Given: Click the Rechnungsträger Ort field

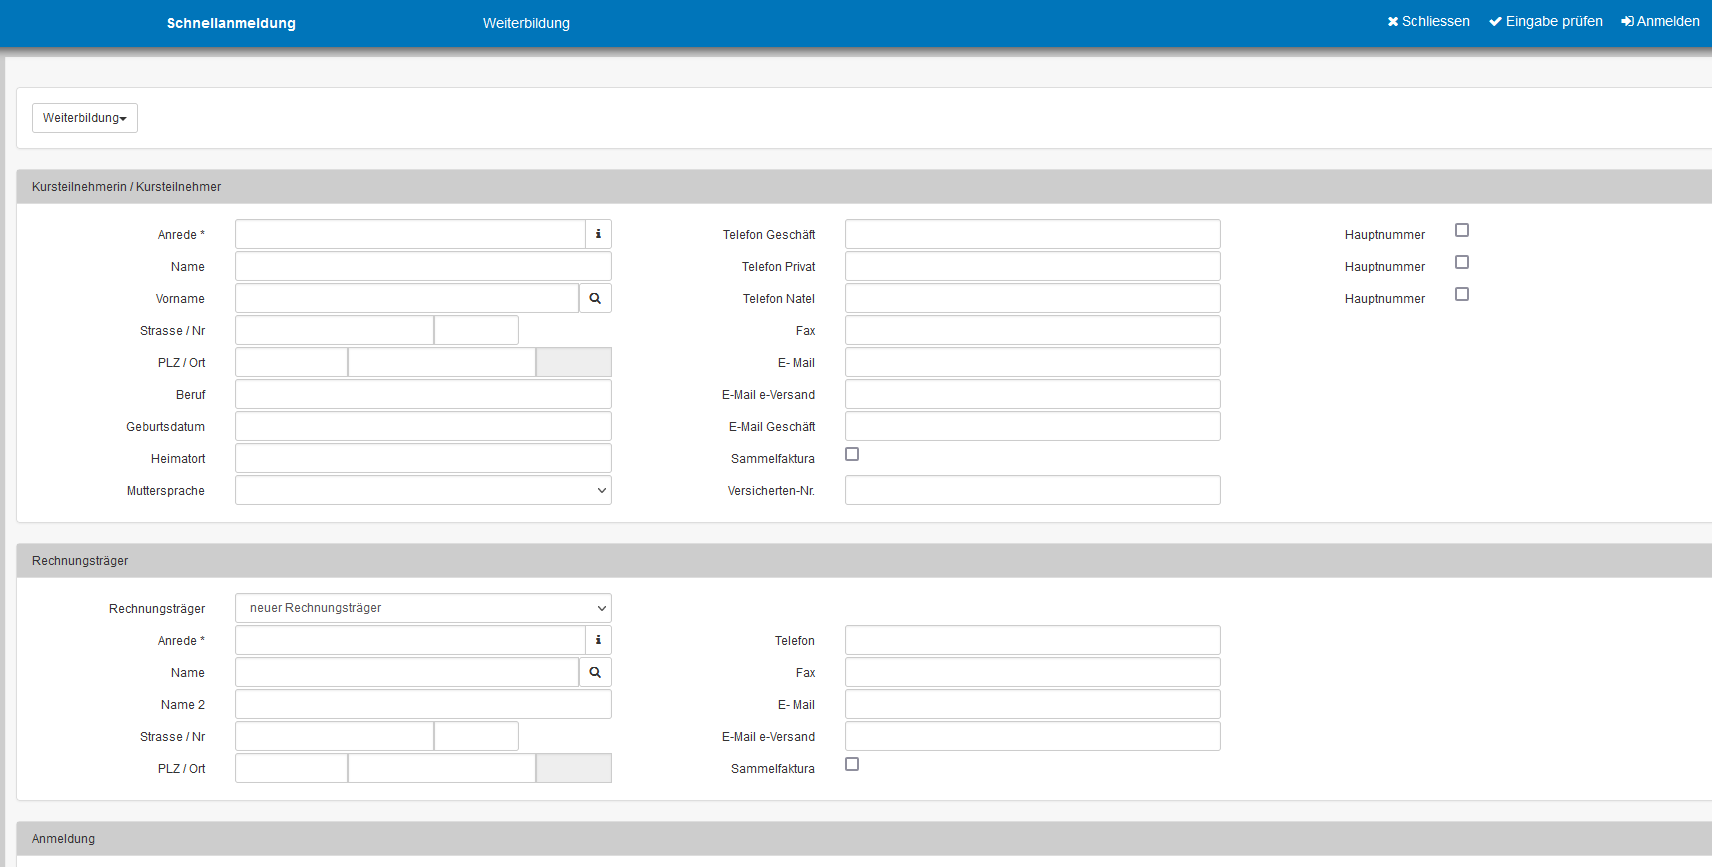Looking at the screenshot, I should 442,768.
